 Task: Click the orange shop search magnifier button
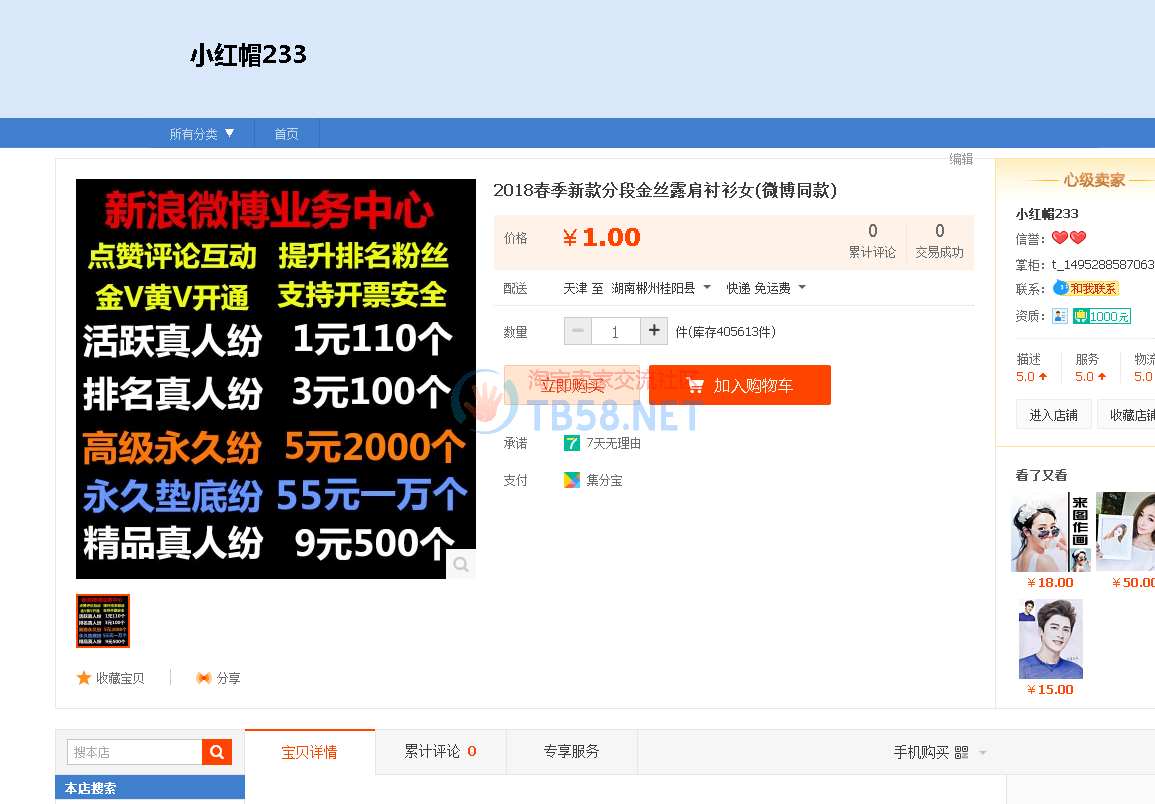[217, 752]
